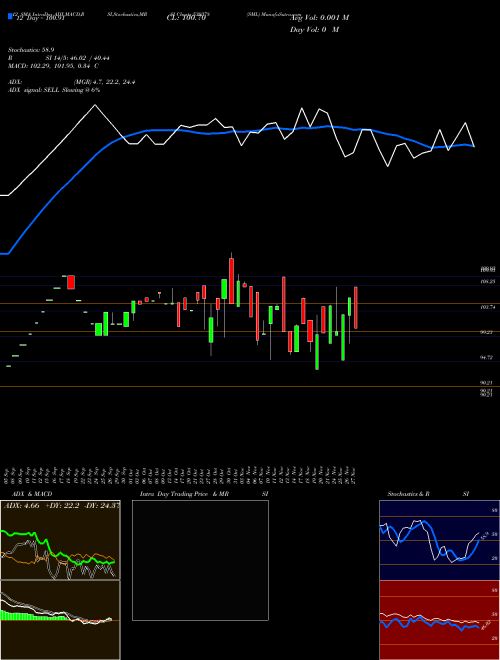Click the tallest red candlestick at the chart peak
Image resolution: width=500 pixels, height=660 pixels.
(231, 280)
